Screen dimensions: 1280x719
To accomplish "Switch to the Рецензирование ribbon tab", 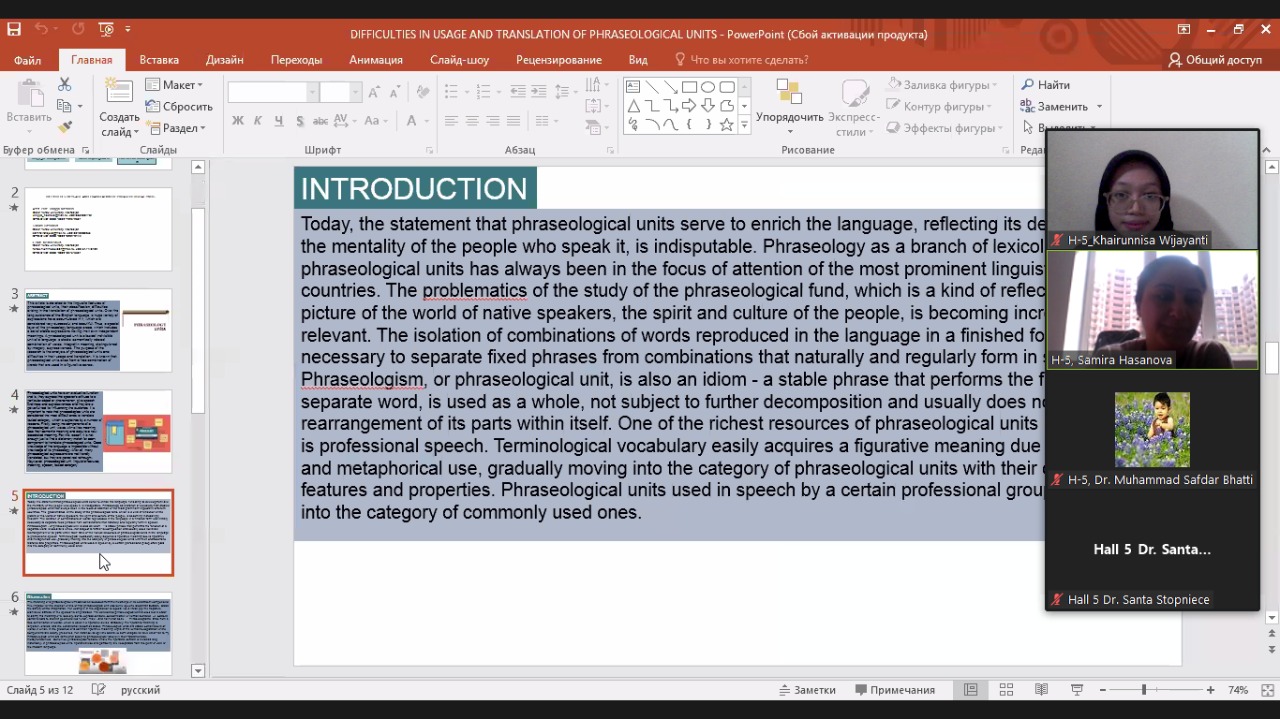I will (559, 60).
